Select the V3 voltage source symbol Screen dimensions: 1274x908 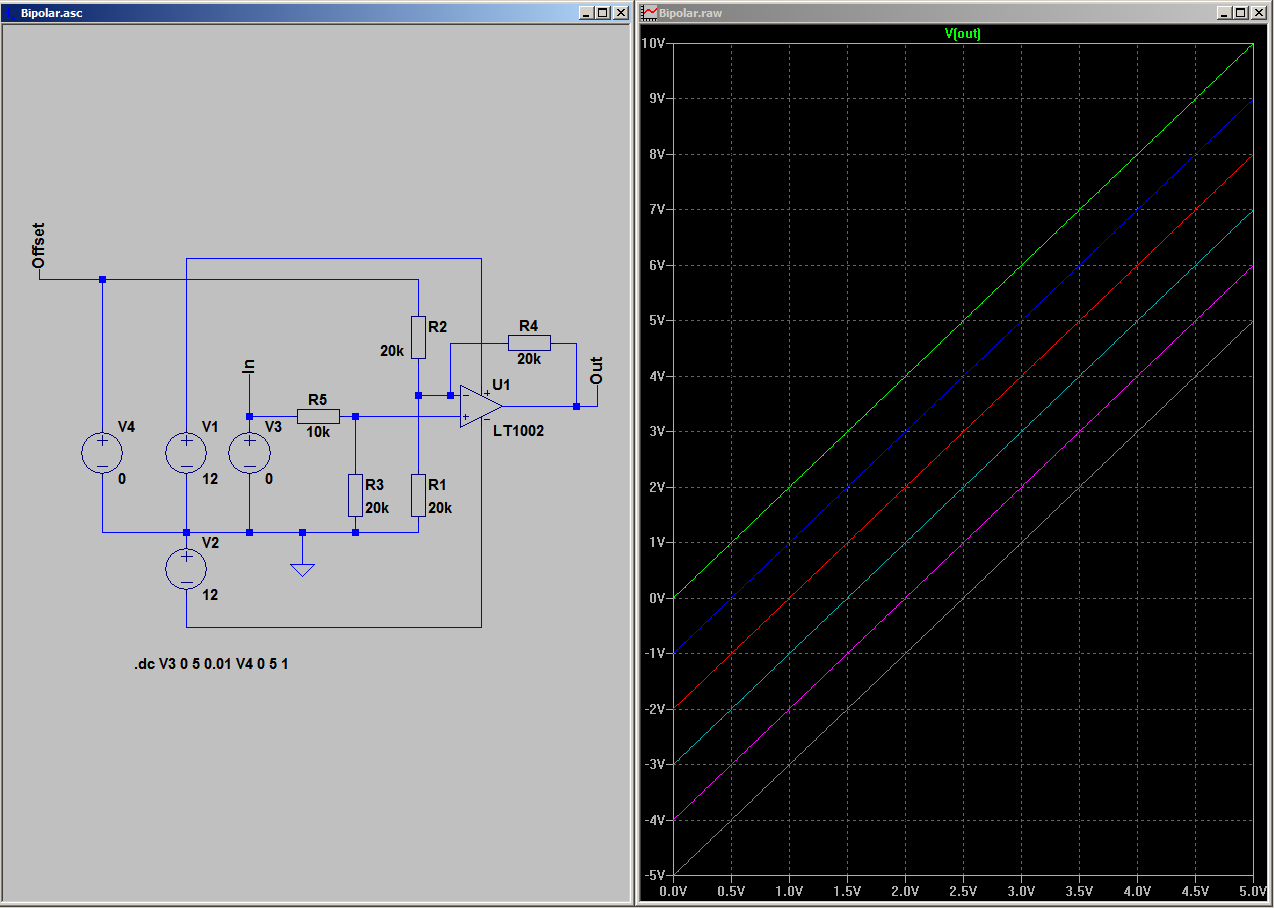coord(249,452)
